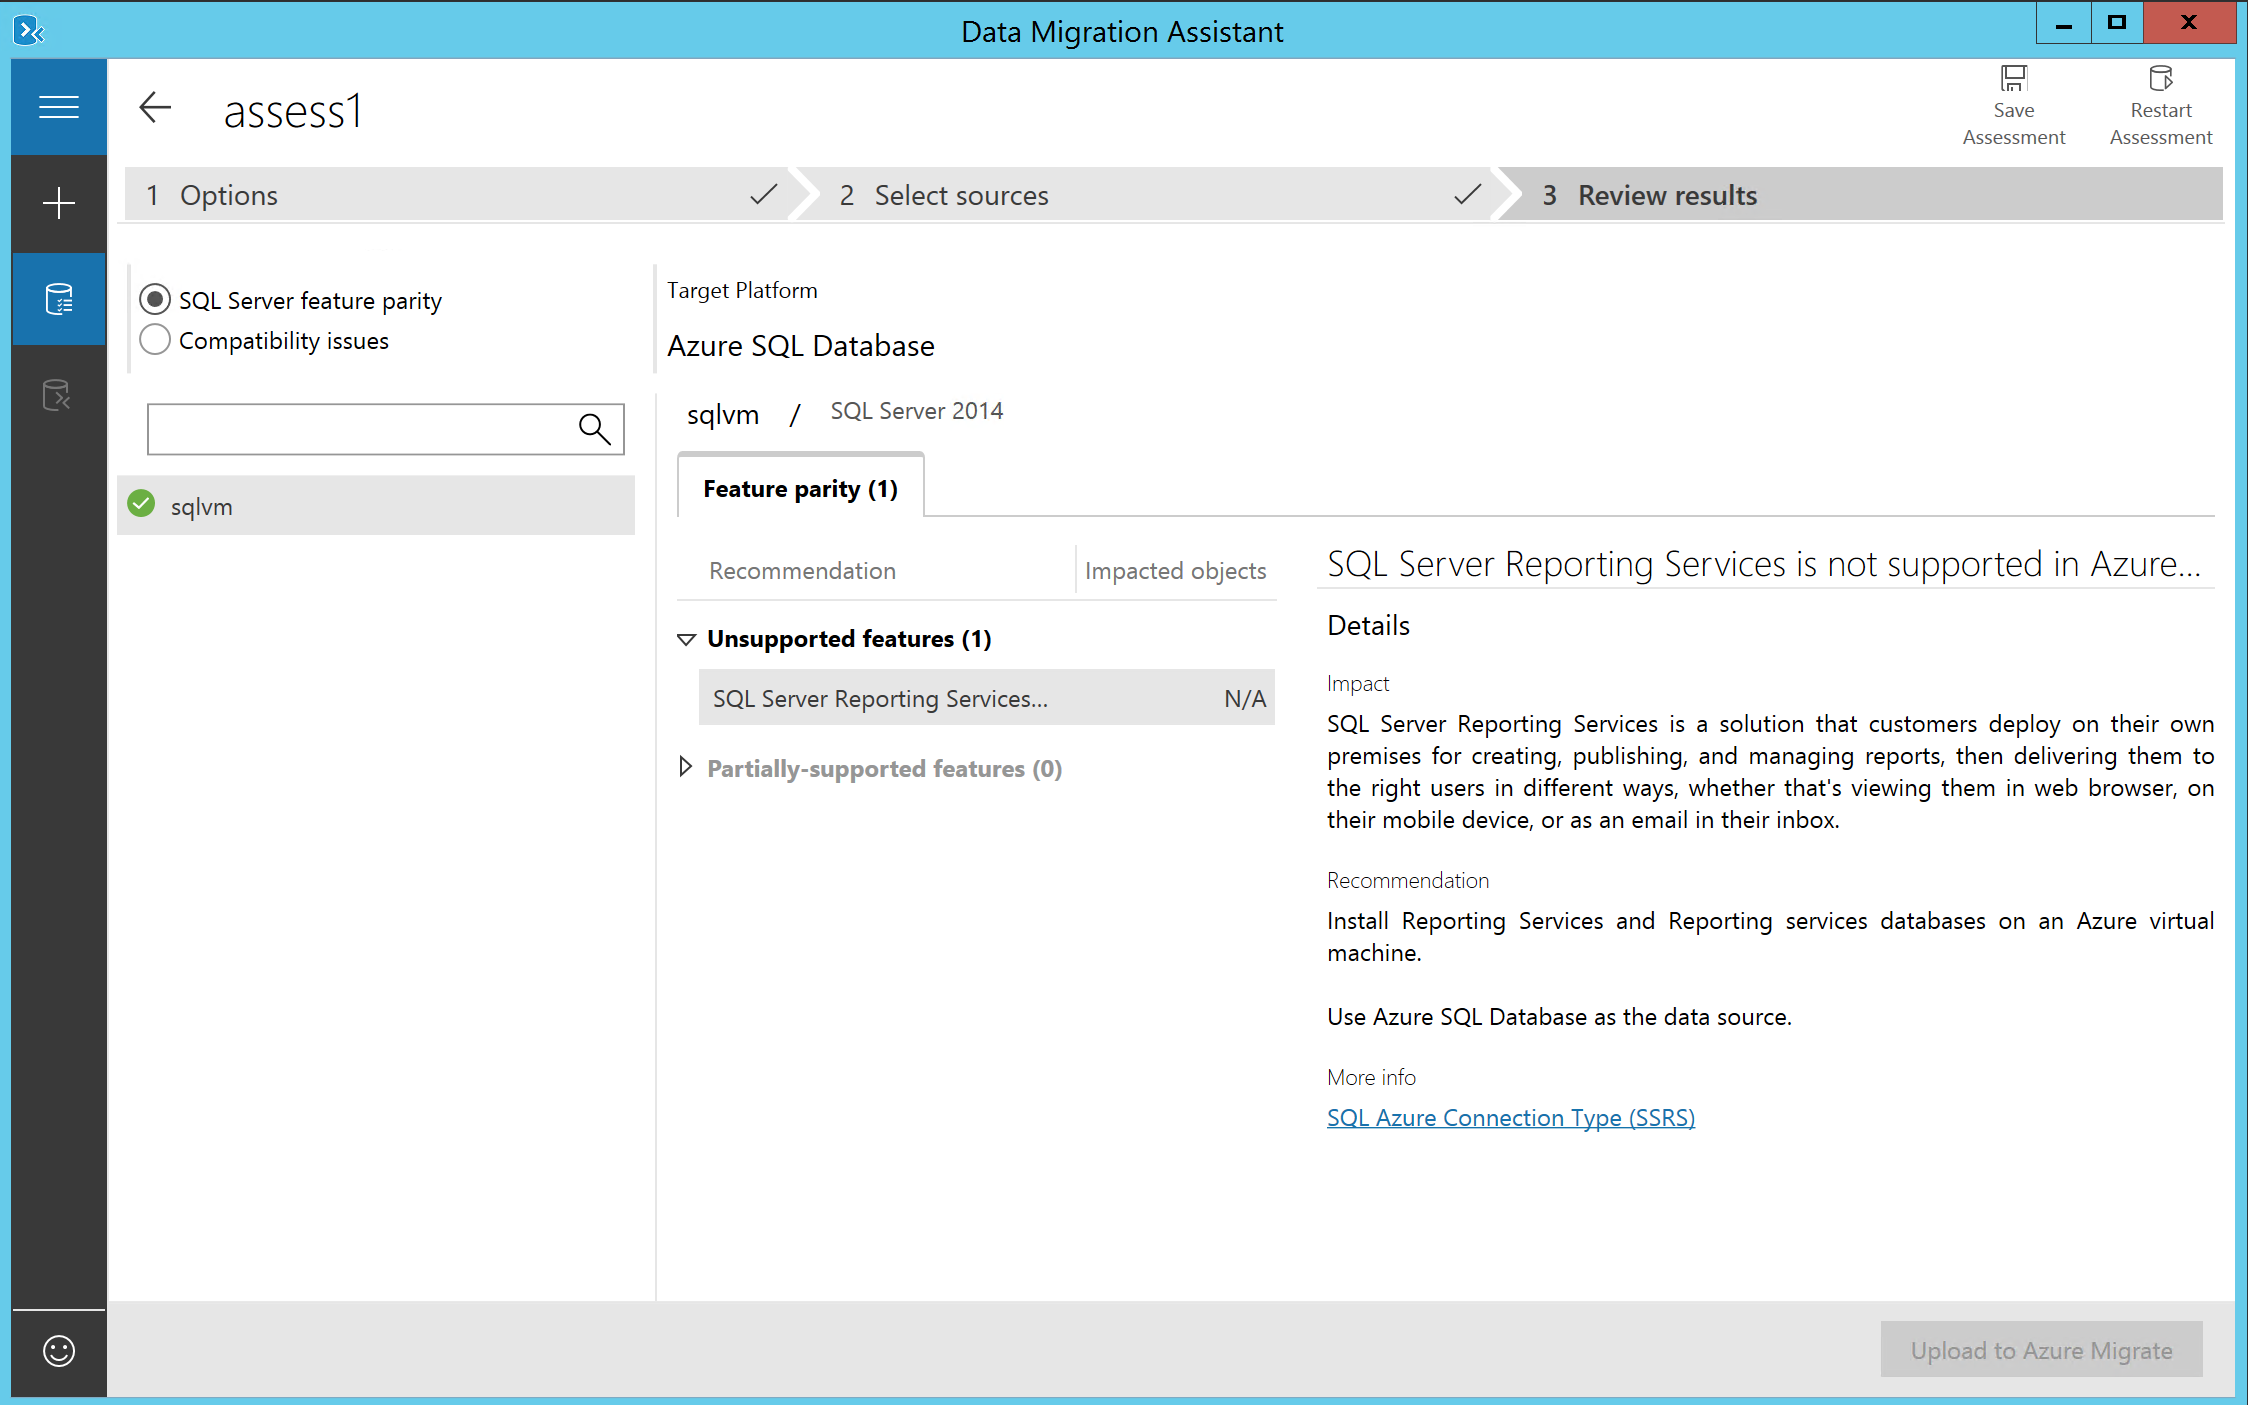Click the Details heading

(x=1368, y=626)
